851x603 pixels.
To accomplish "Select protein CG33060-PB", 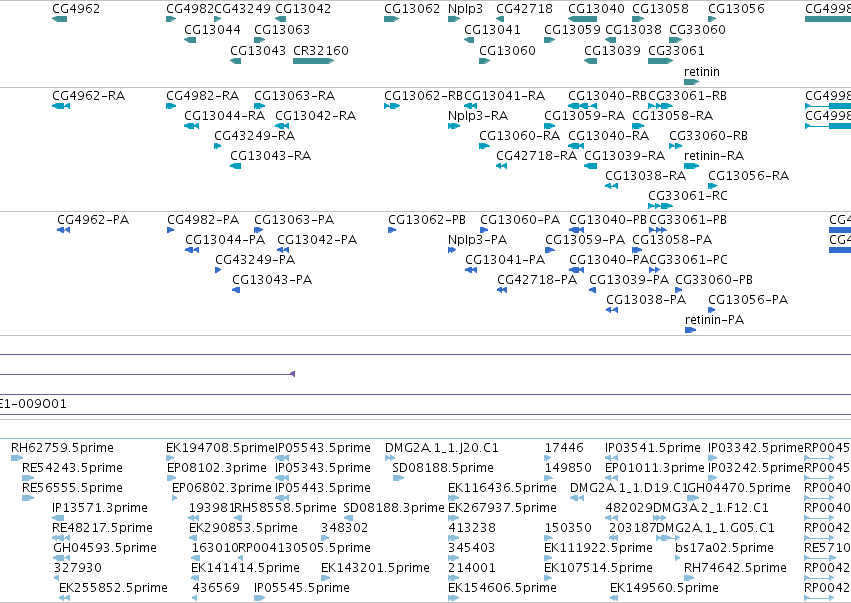I will [714, 280].
